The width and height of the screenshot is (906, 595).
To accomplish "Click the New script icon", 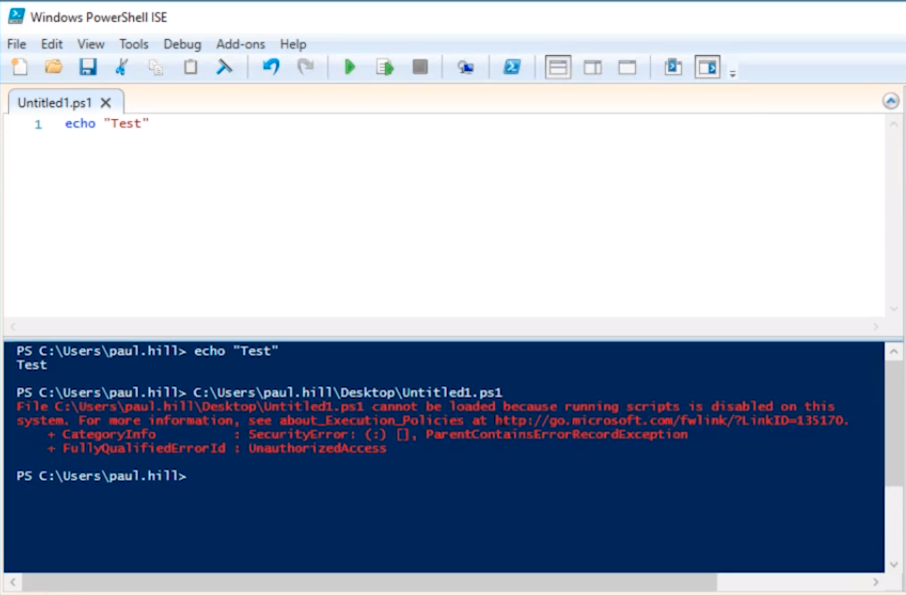I will [20, 67].
